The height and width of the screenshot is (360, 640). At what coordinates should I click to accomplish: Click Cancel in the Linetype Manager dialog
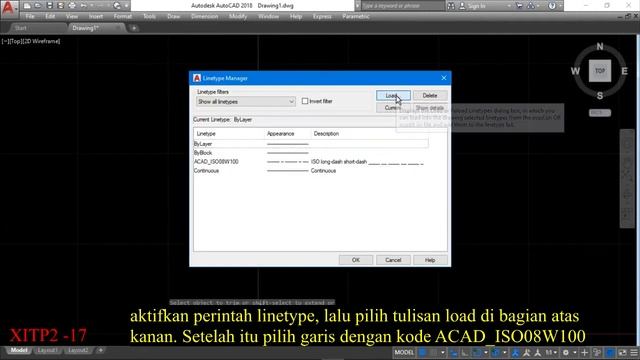[393, 260]
